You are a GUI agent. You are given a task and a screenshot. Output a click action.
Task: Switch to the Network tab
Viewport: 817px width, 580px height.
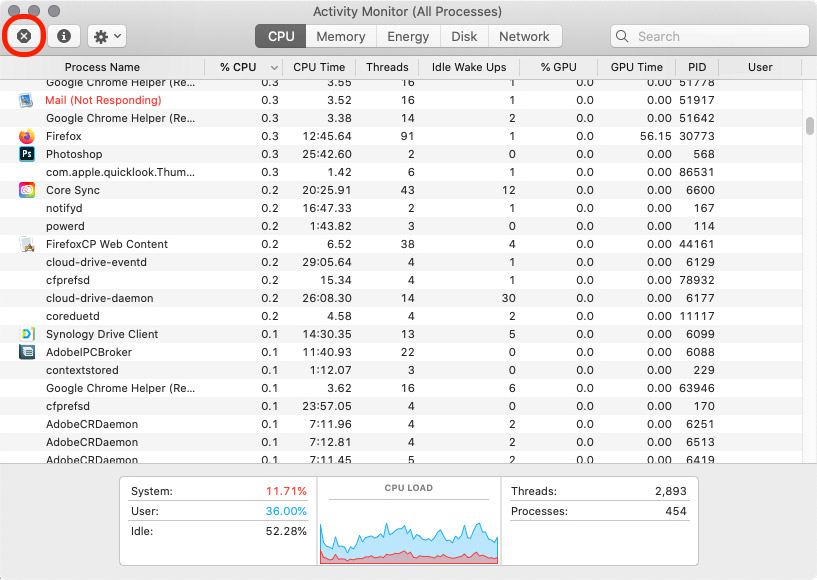point(524,36)
